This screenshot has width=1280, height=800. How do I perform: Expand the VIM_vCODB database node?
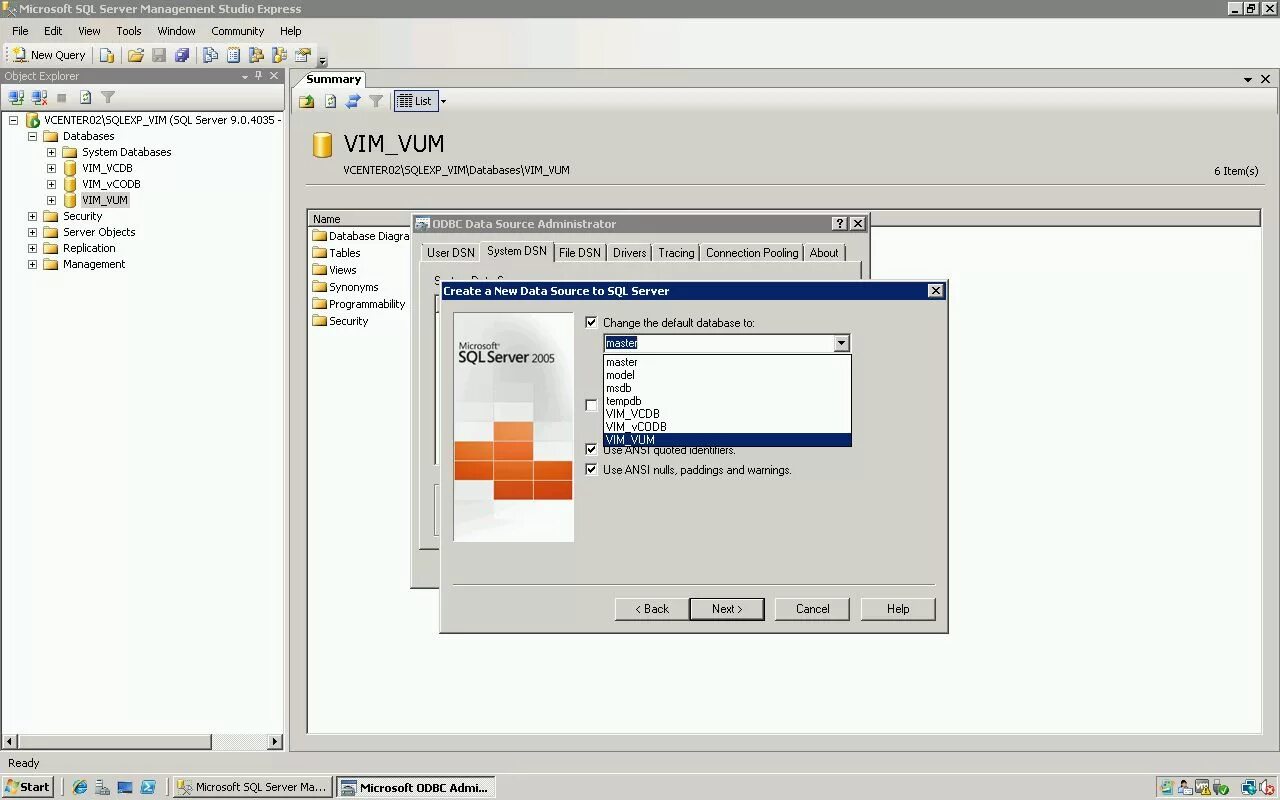pos(51,184)
